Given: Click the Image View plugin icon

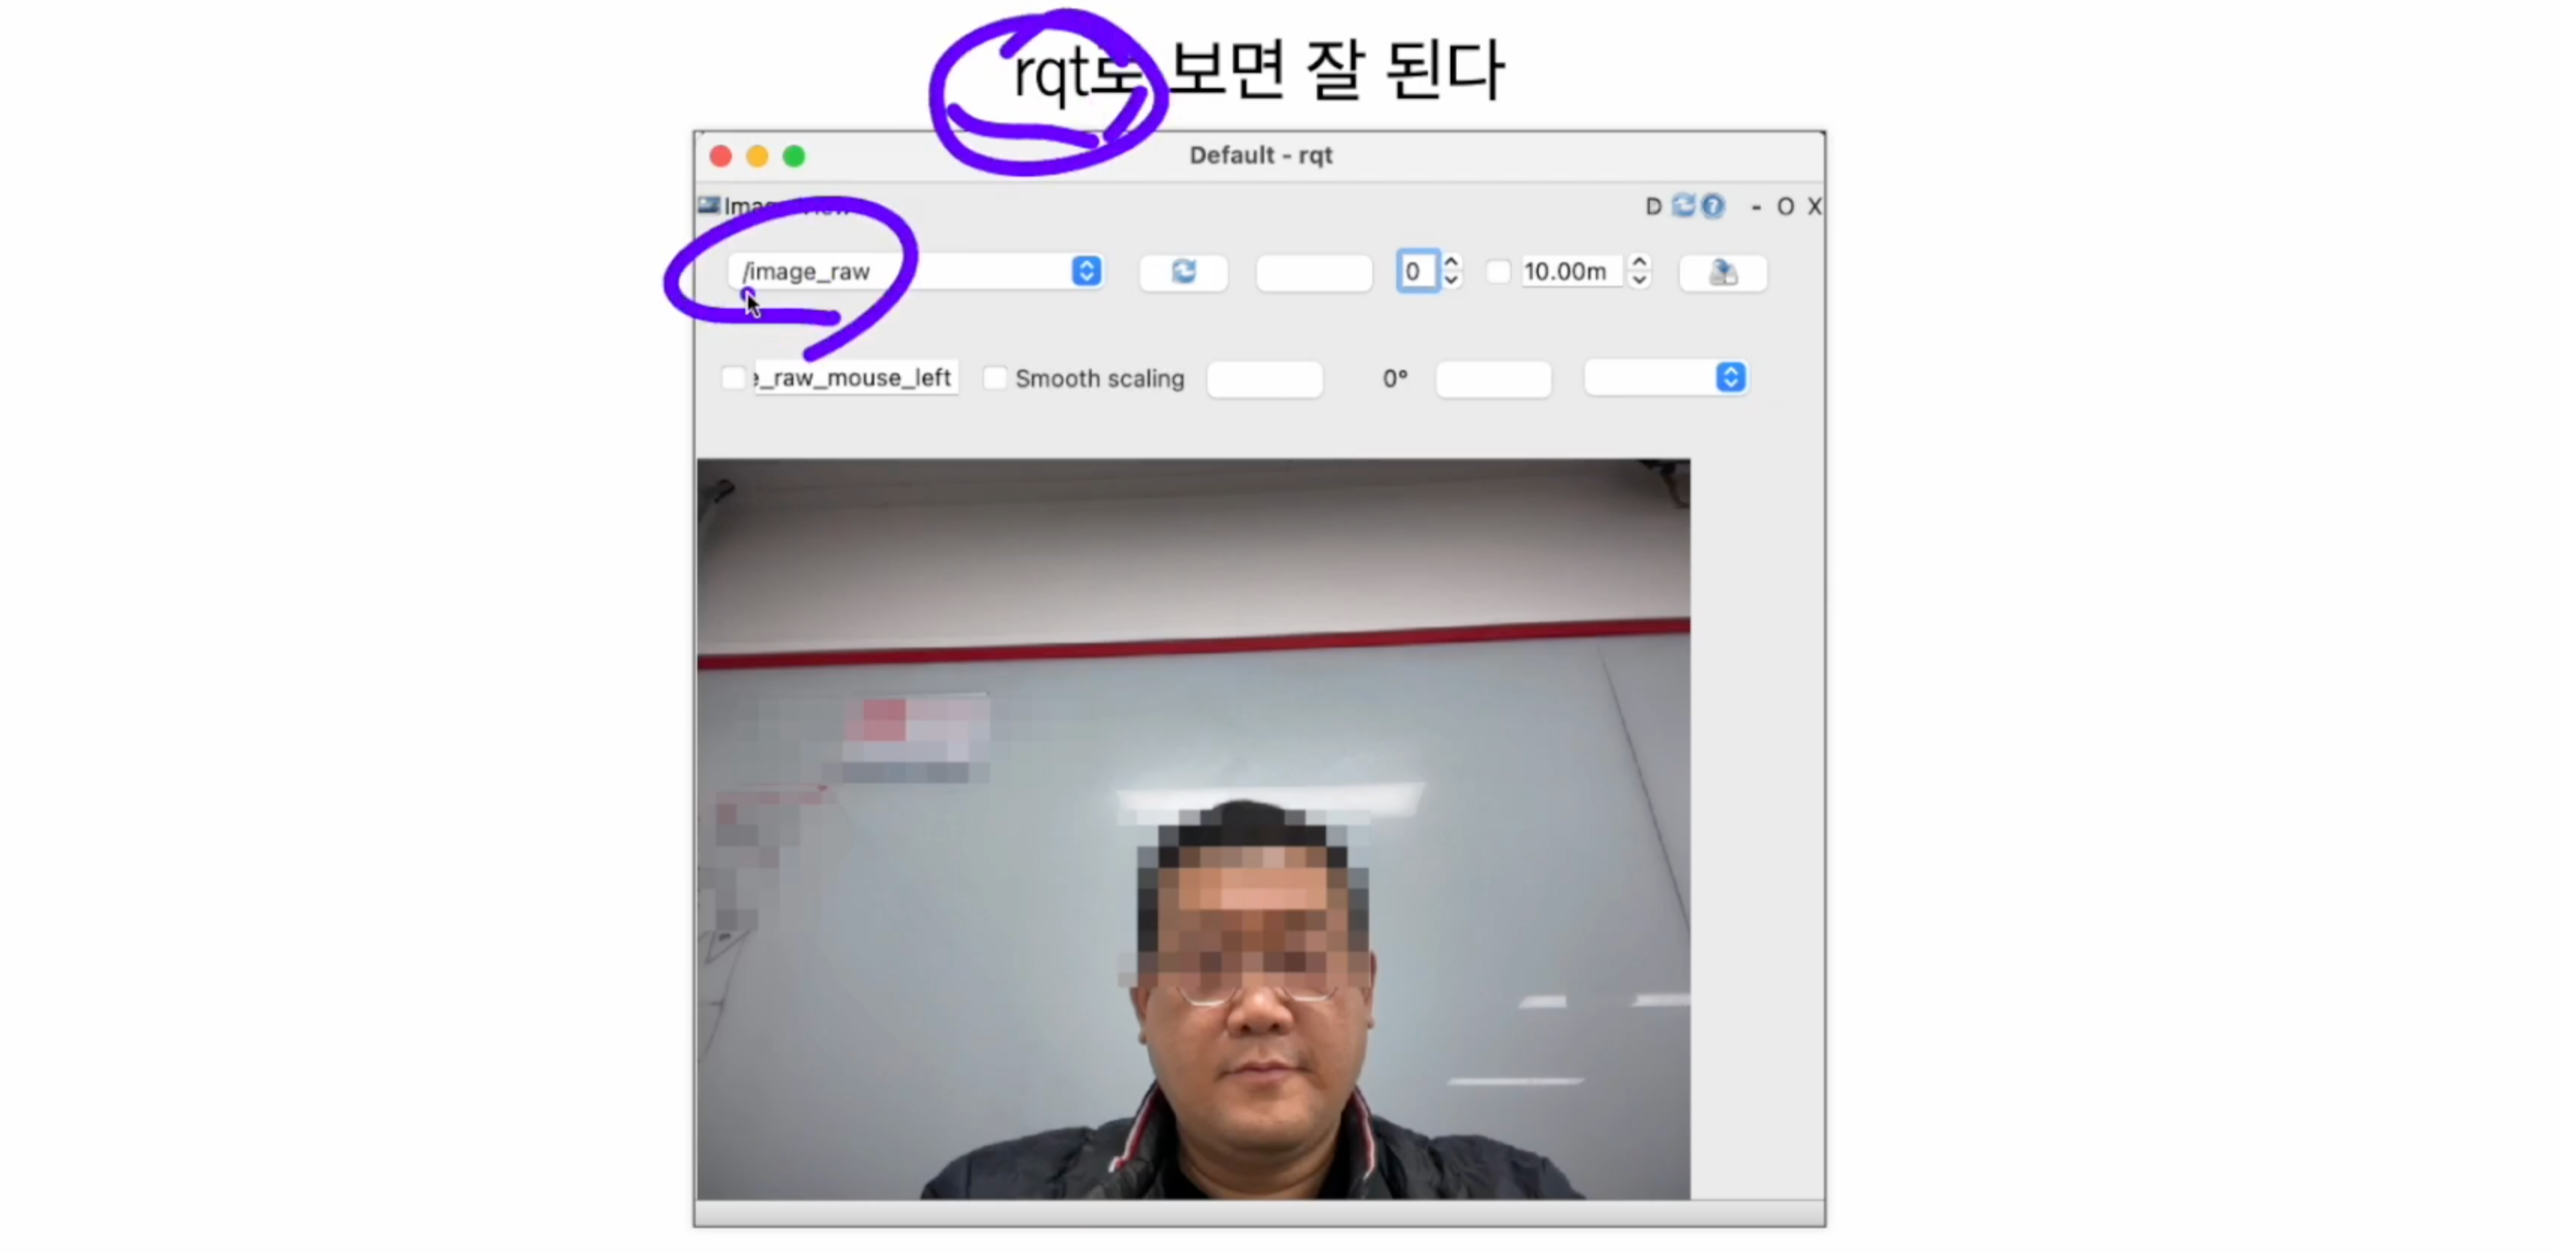Looking at the screenshot, I should pyautogui.click(x=709, y=205).
